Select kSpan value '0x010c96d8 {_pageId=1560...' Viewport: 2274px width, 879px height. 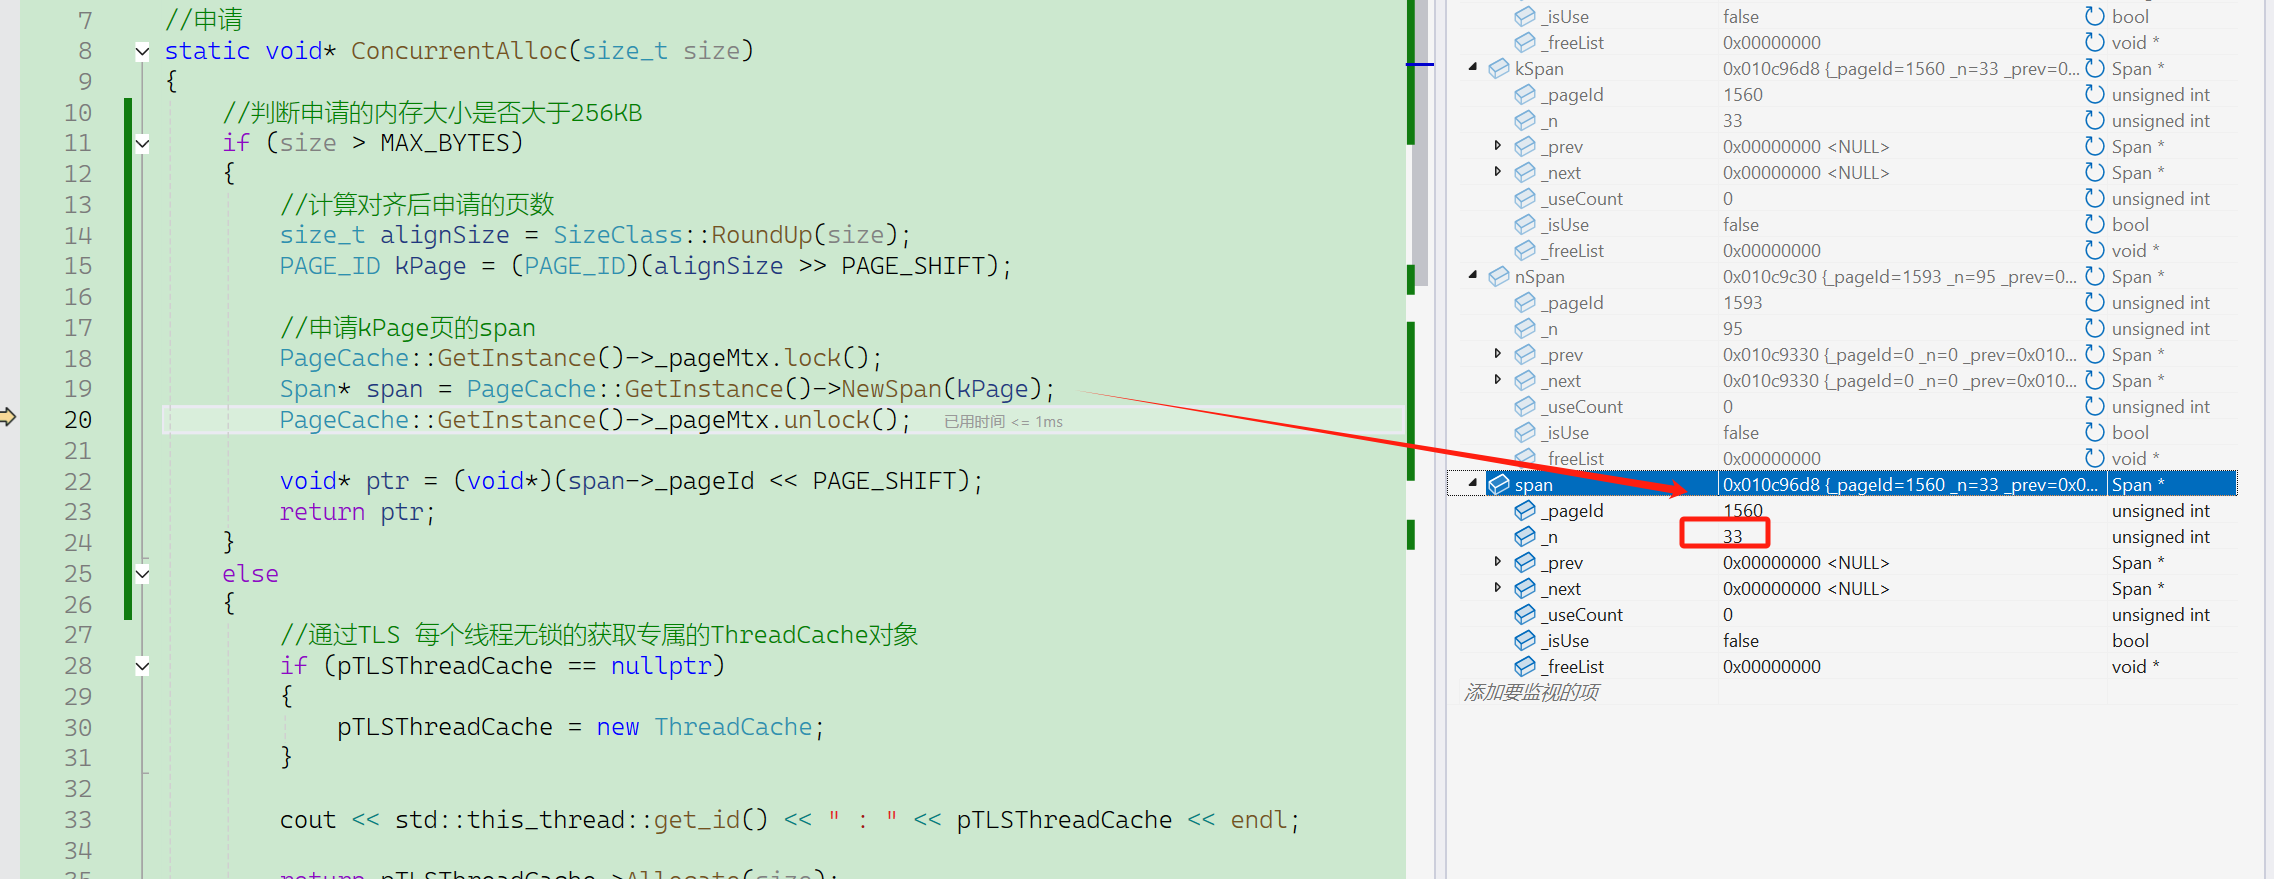[x=1900, y=68]
